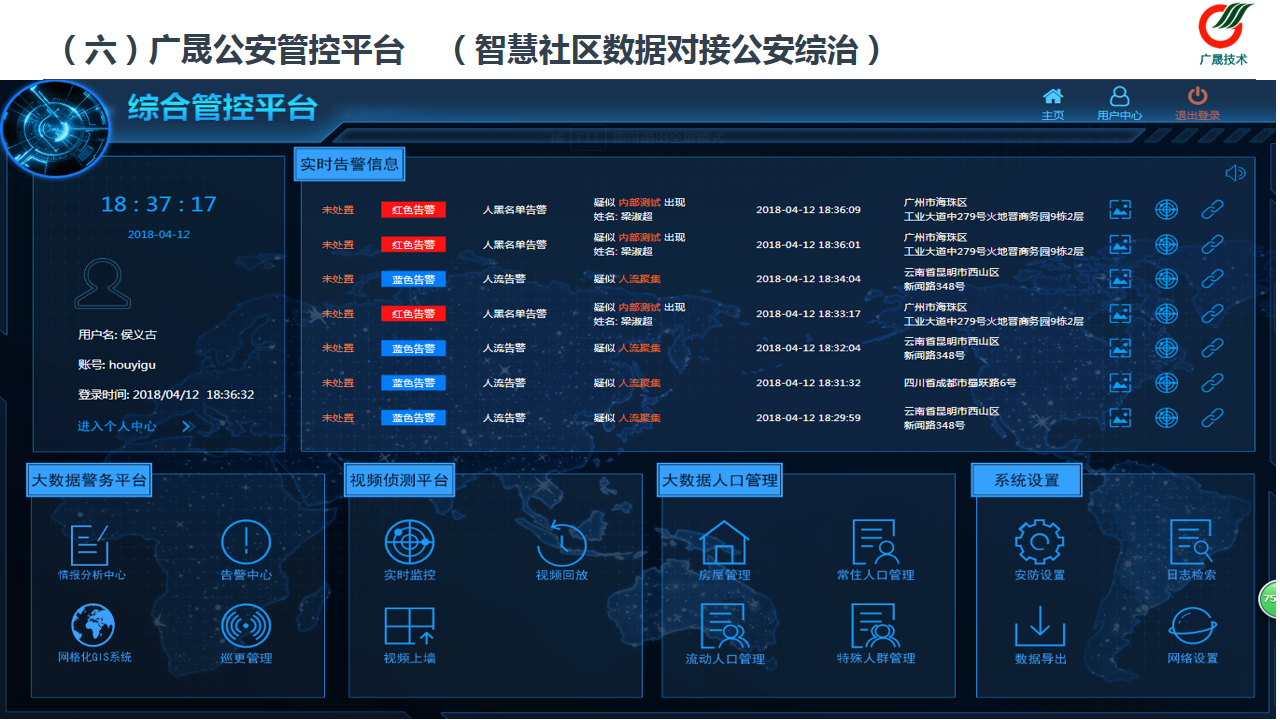This screenshot has width=1280, height=720.
Task: Open 房屋管理 house management icon
Action: point(724,543)
